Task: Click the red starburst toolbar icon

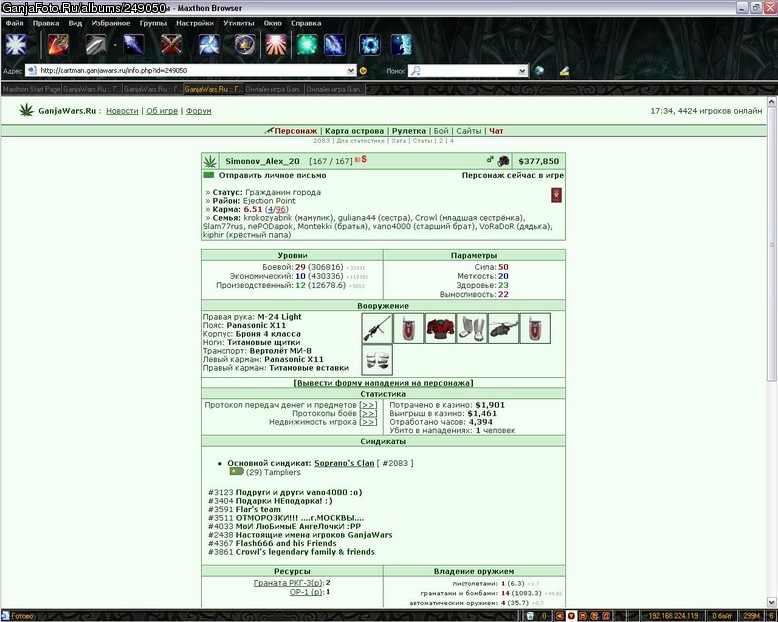Action: click(x=276, y=45)
